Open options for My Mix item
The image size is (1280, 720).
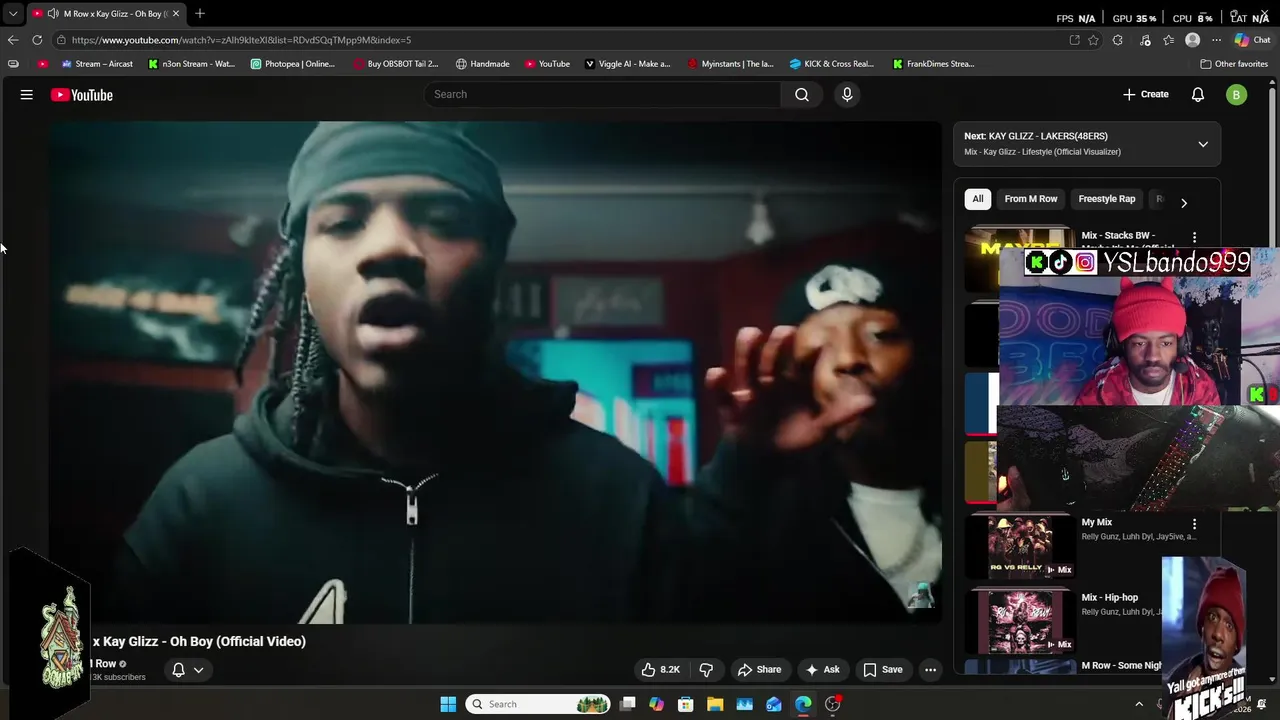1194,524
